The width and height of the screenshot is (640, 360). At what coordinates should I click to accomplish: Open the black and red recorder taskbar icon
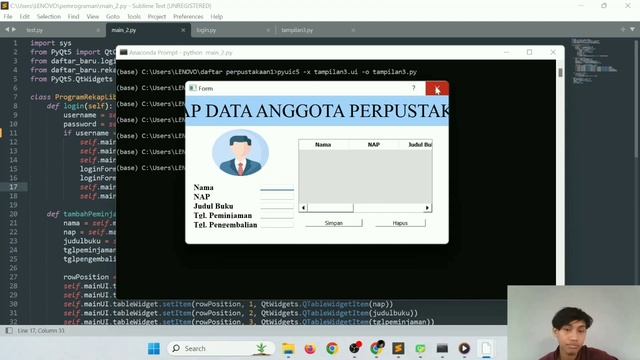pyautogui.click(x=355, y=348)
